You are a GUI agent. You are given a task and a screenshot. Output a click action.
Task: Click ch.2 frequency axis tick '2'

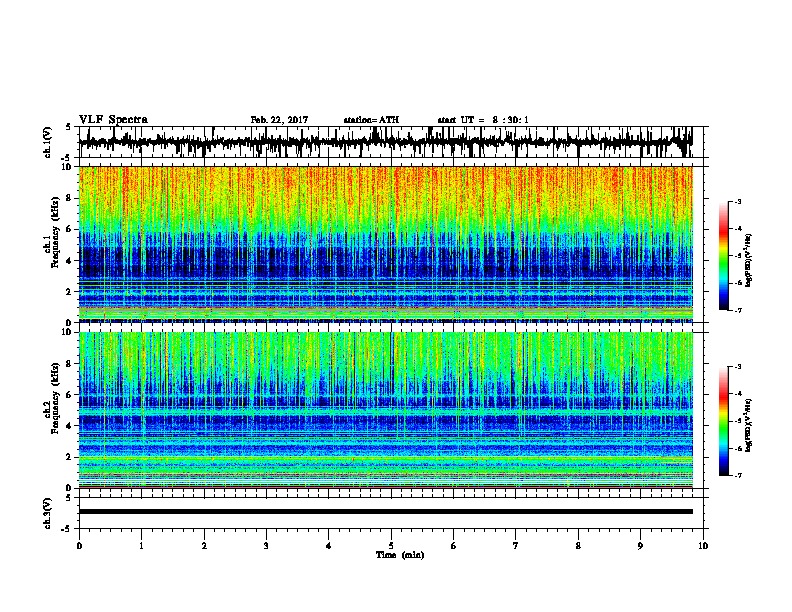click(x=70, y=457)
